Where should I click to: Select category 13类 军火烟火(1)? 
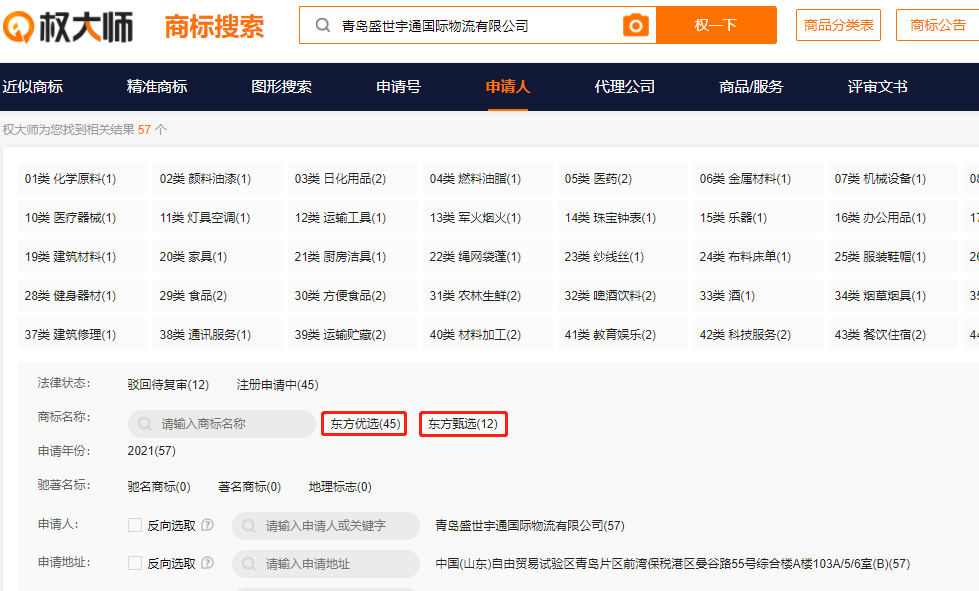point(488,217)
